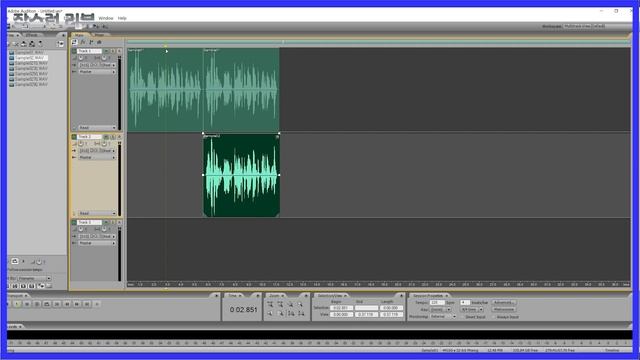Open the Key dropdown in Session Properties
The width and height of the screenshot is (640, 360).
click(x=440, y=309)
